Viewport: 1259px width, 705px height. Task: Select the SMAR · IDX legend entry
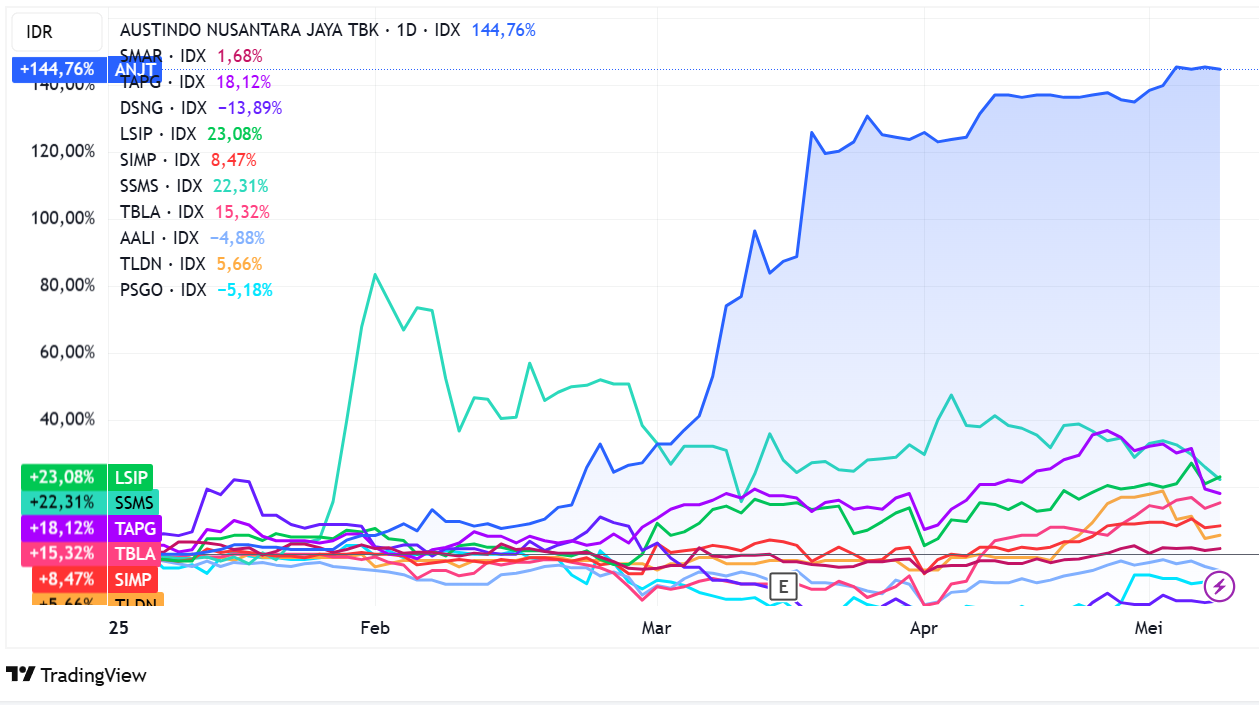[x=162, y=56]
